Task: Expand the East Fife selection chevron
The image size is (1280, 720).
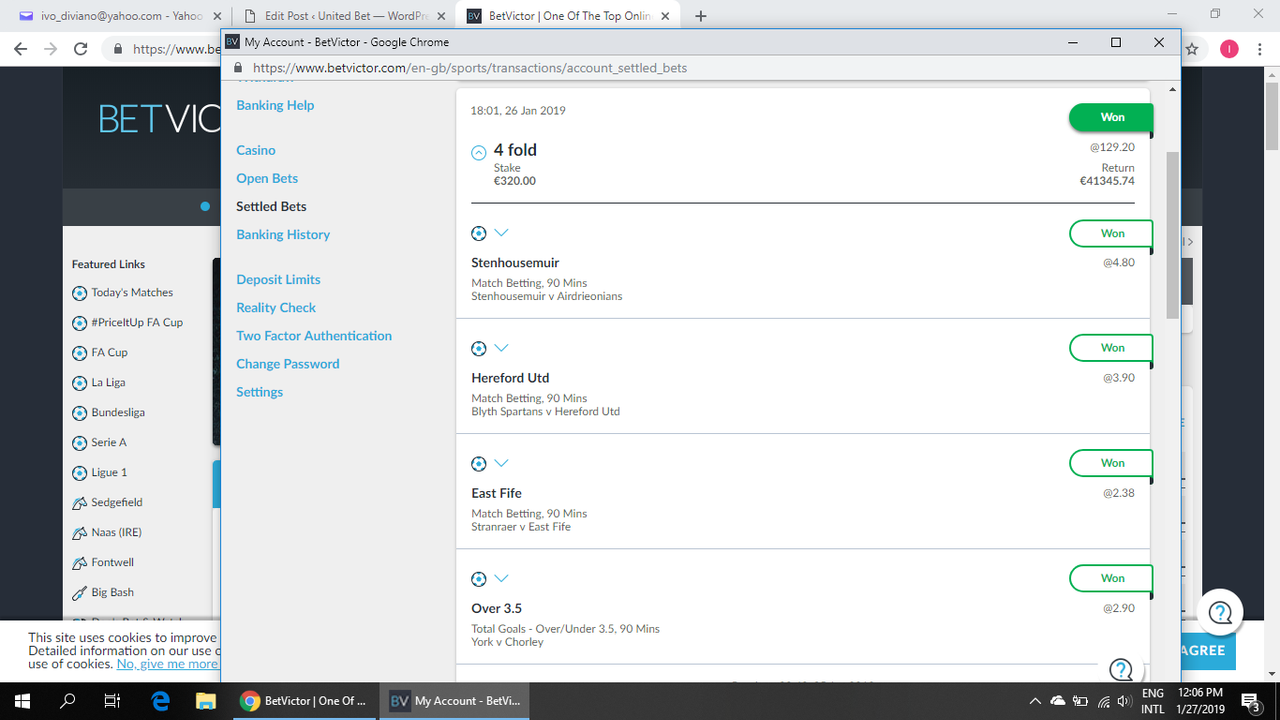Action: click(x=502, y=463)
